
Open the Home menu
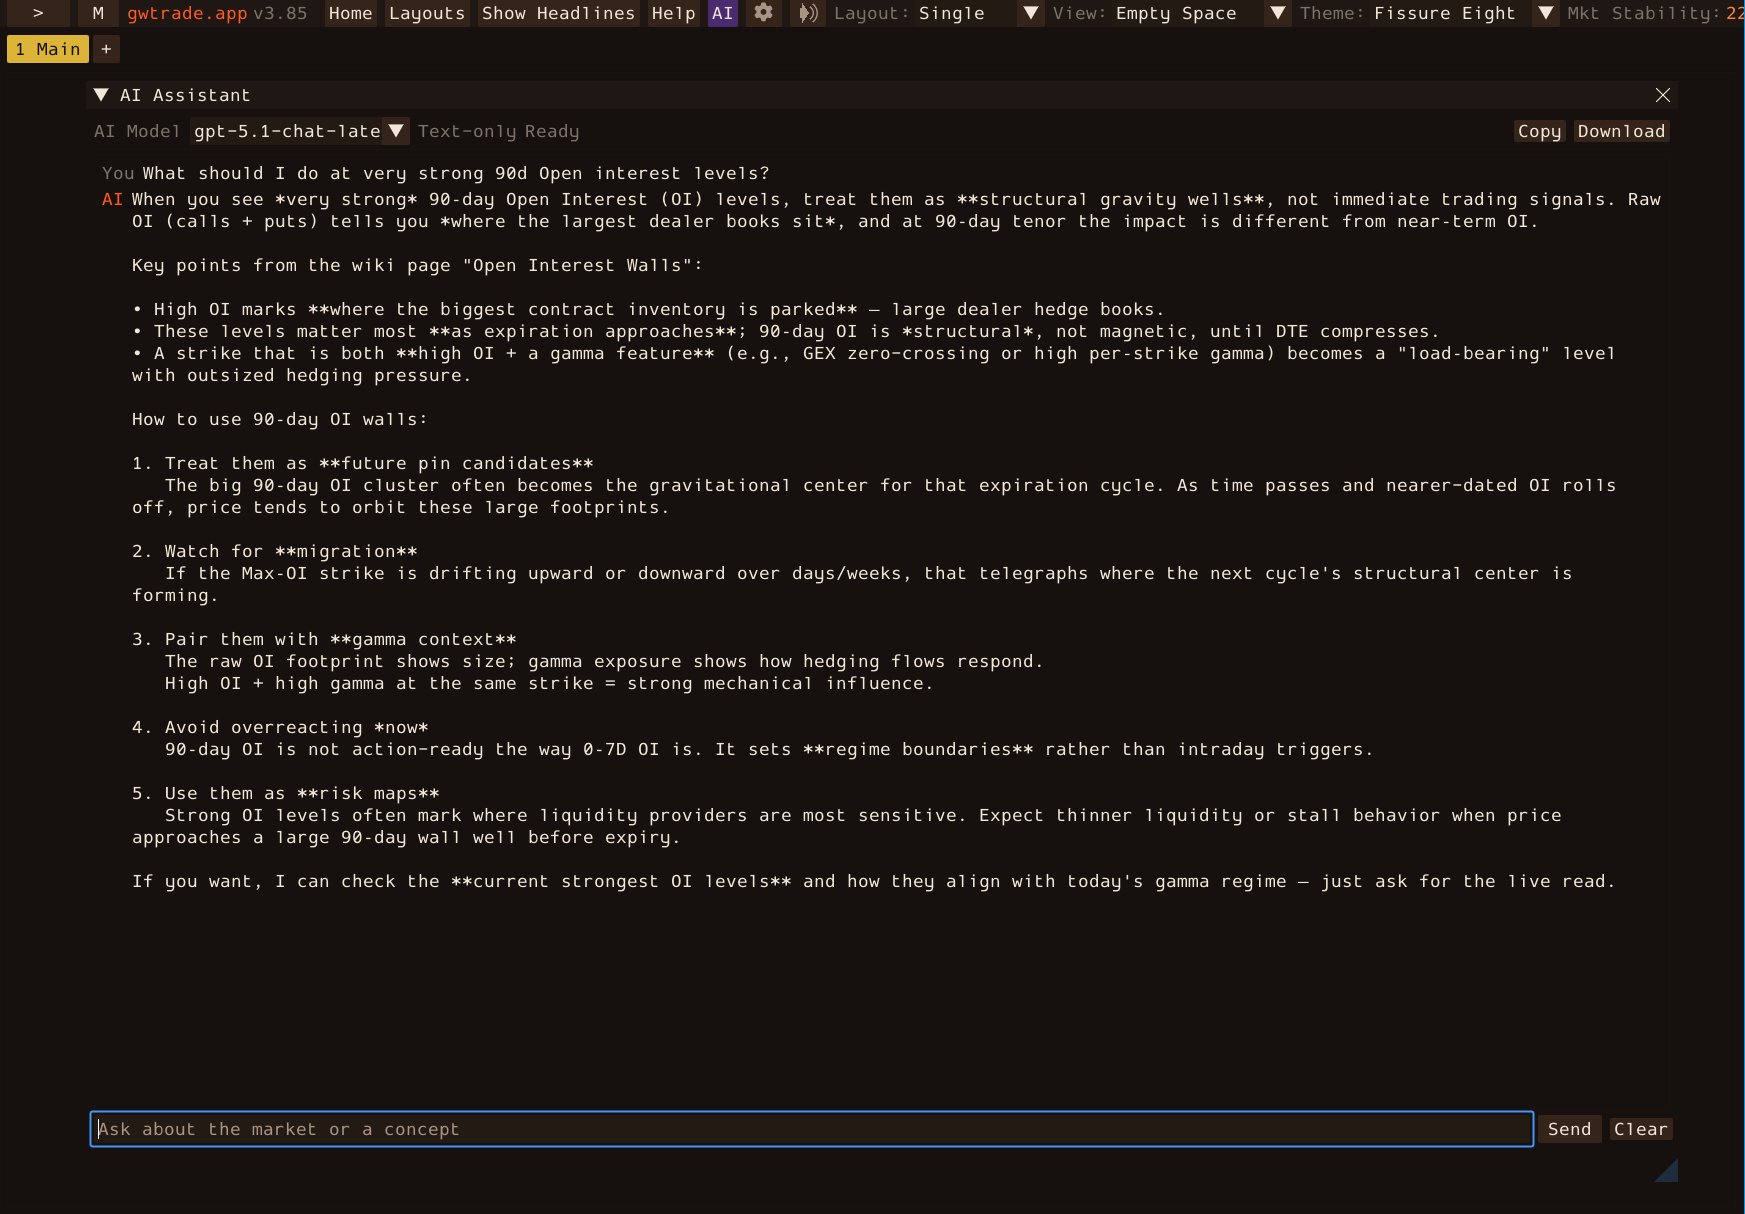click(x=350, y=13)
